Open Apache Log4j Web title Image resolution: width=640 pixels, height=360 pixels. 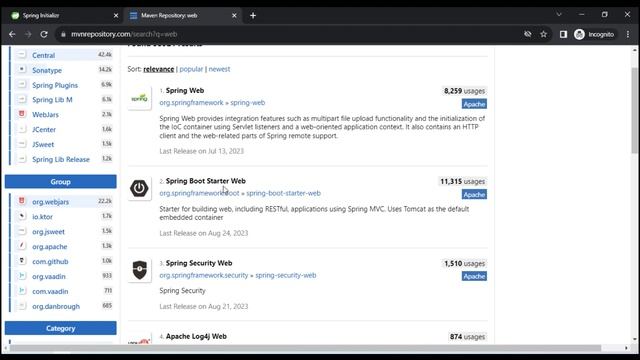coord(196,336)
